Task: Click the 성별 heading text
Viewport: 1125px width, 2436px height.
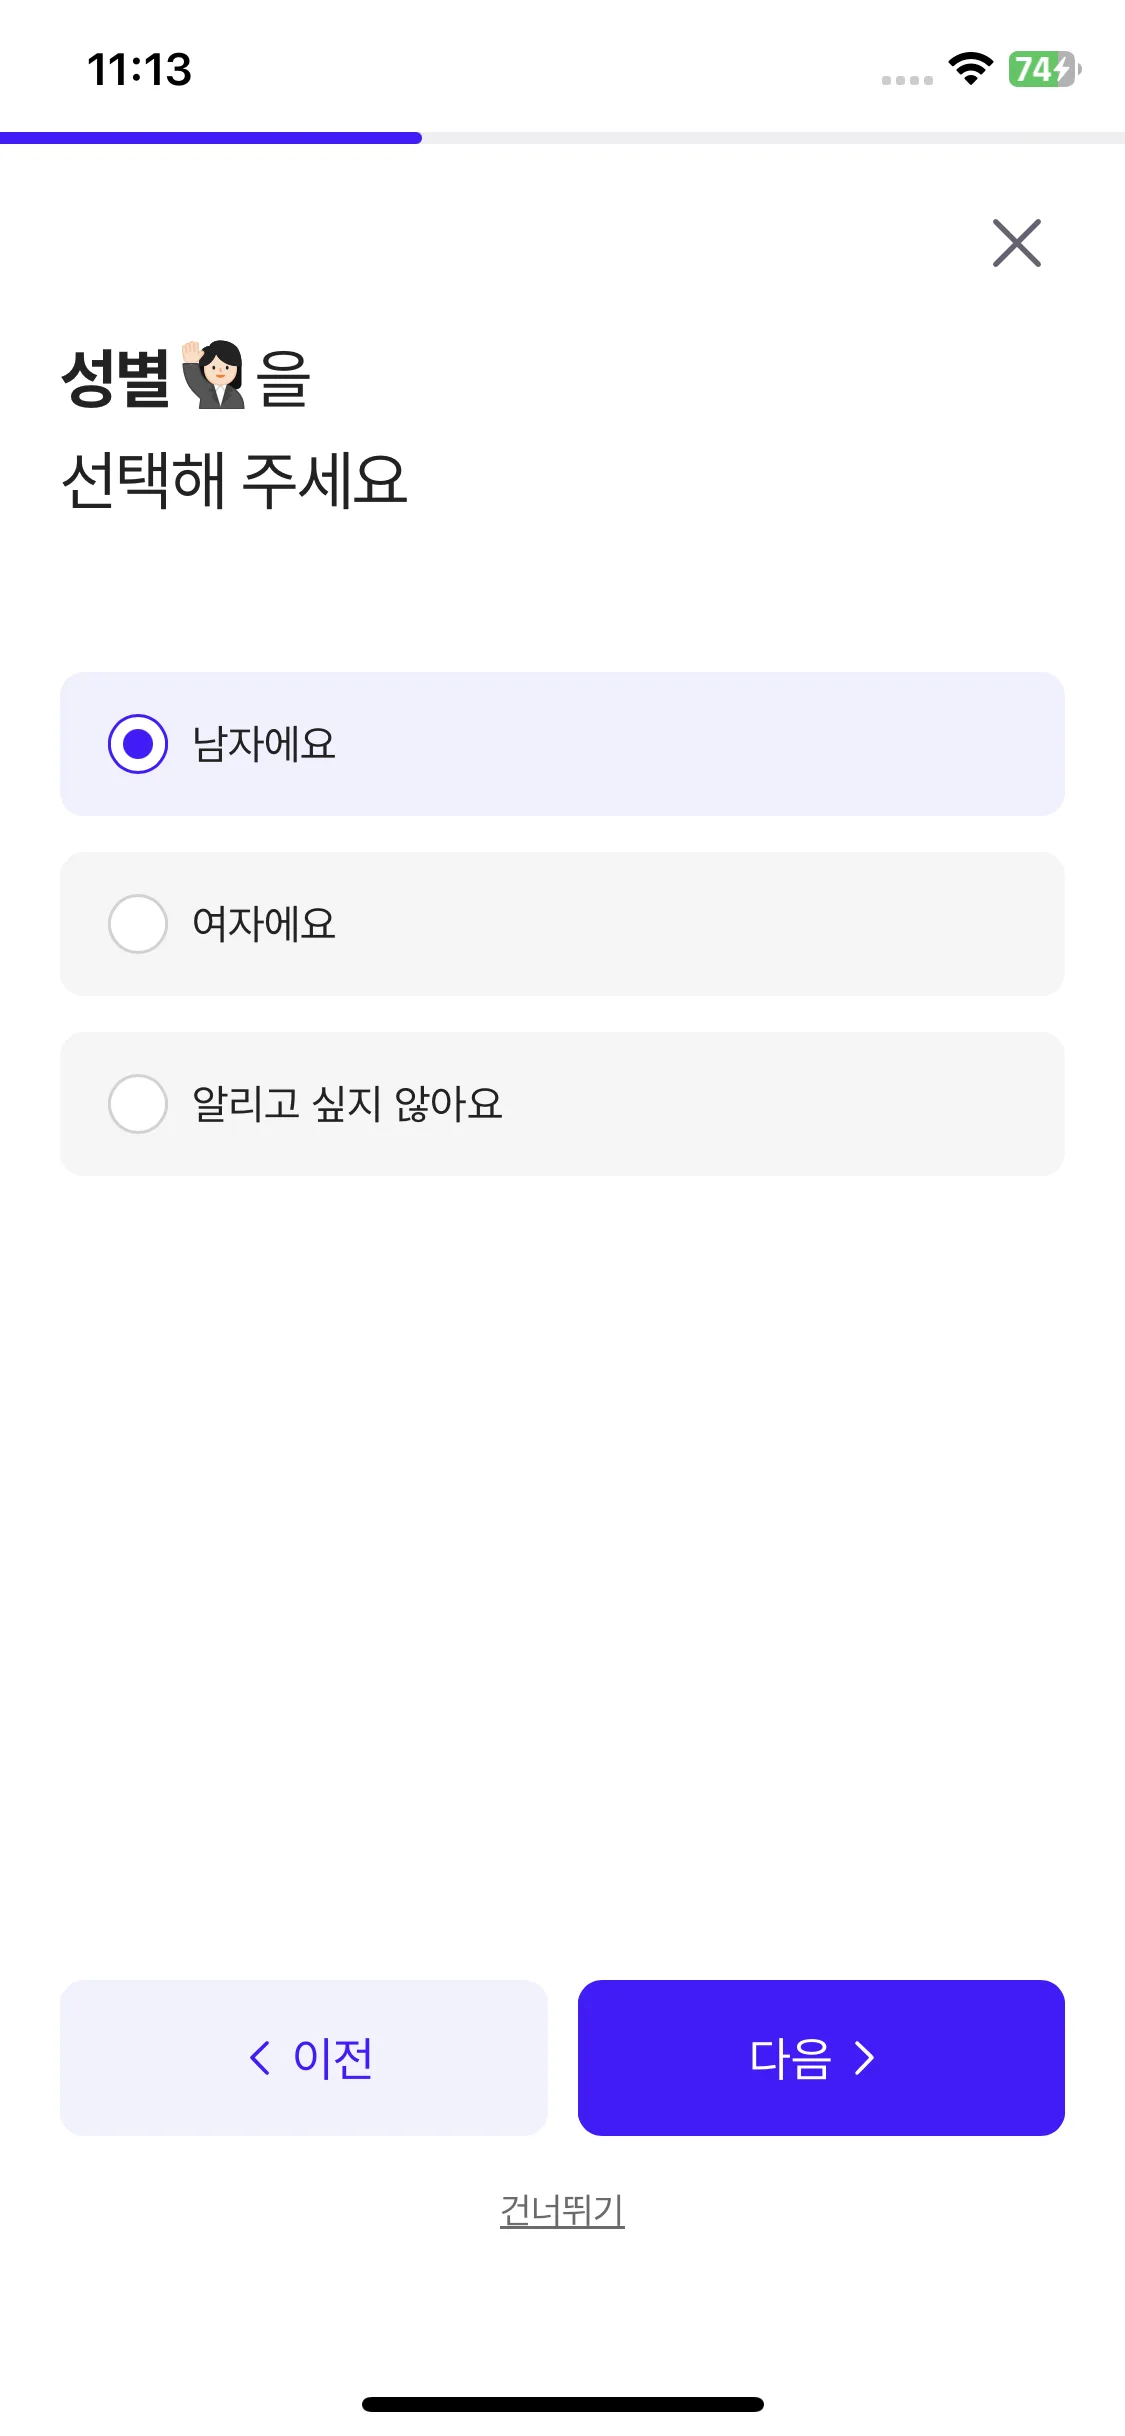Action: point(115,377)
